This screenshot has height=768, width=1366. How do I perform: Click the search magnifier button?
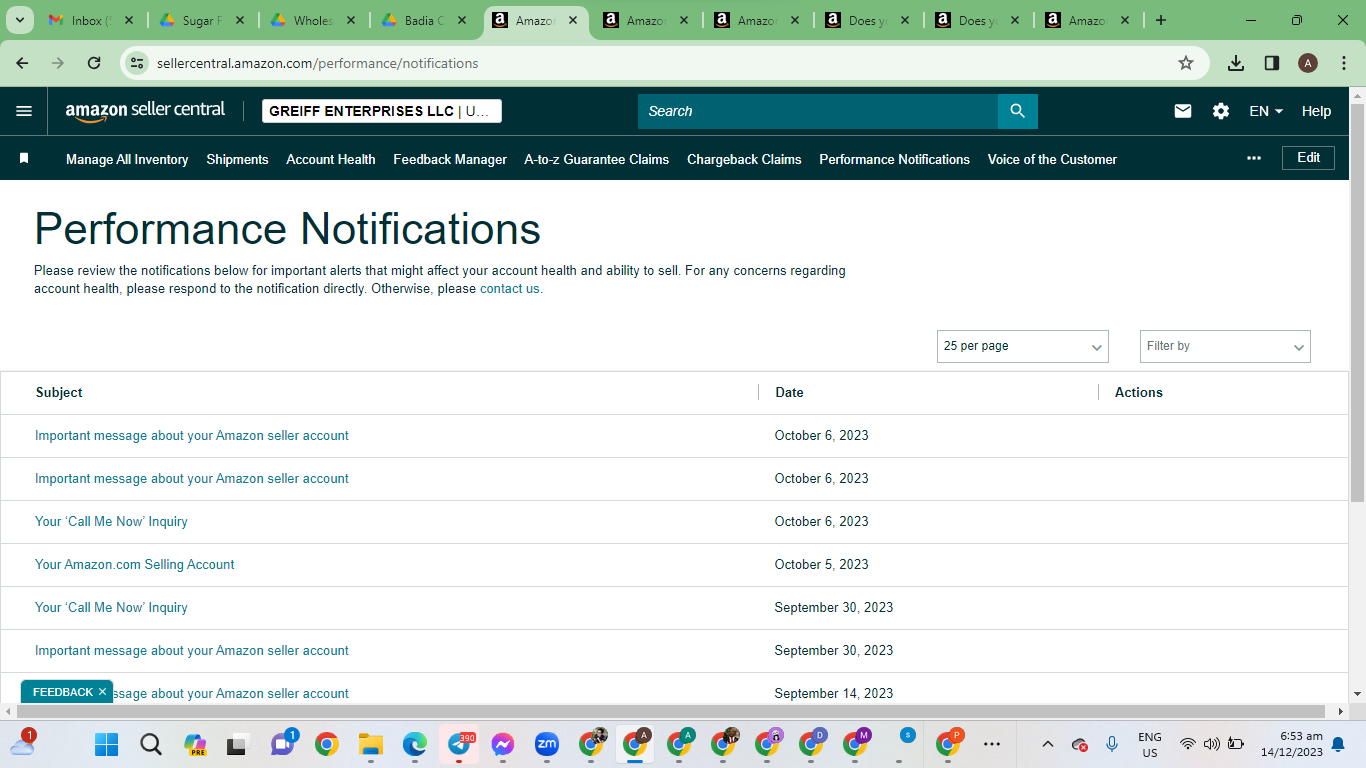1017,111
